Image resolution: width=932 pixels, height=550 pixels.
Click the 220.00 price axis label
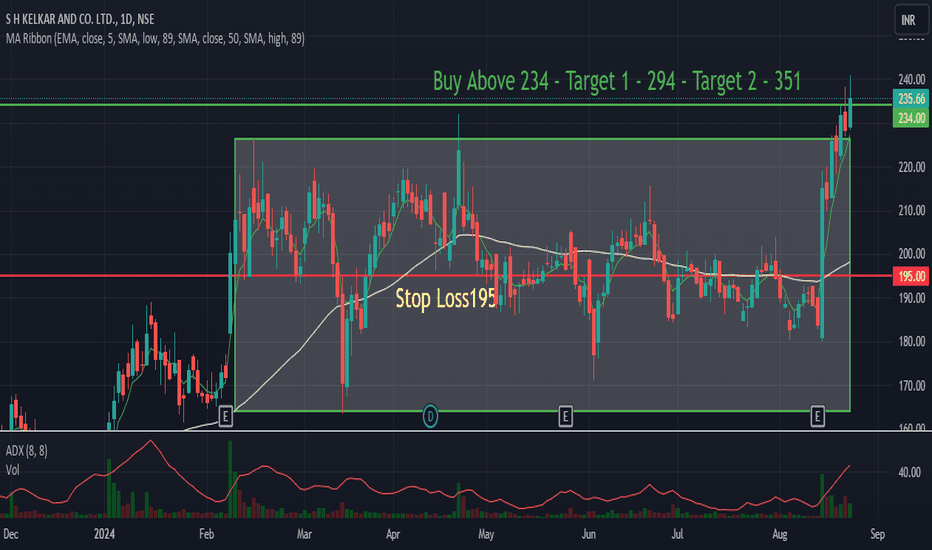pyautogui.click(x=911, y=167)
